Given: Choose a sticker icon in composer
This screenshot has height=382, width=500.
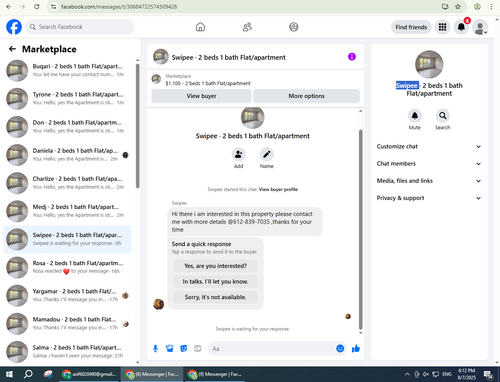Looking at the screenshot, I should (184, 349).
